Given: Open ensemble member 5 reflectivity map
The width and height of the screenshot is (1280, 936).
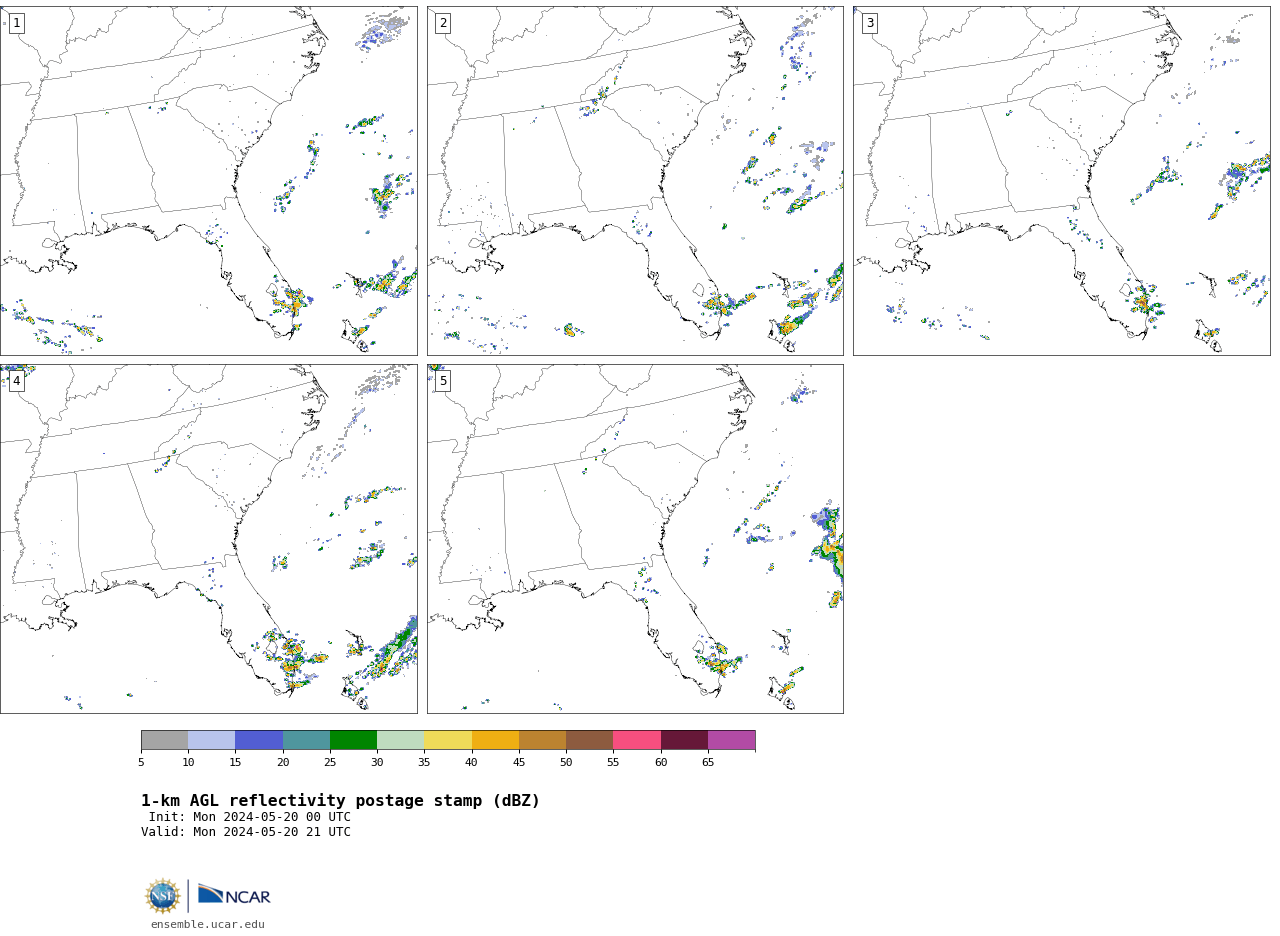Looking at the screenshot, I should (x=635, y=539).
